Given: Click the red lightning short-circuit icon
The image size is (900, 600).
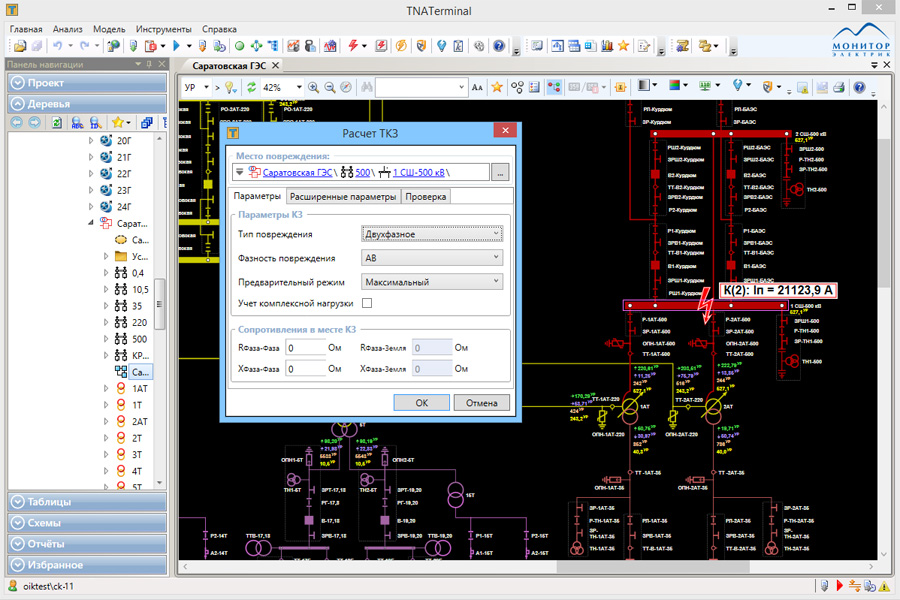Looking at the screenshot, I should [353, 46].
